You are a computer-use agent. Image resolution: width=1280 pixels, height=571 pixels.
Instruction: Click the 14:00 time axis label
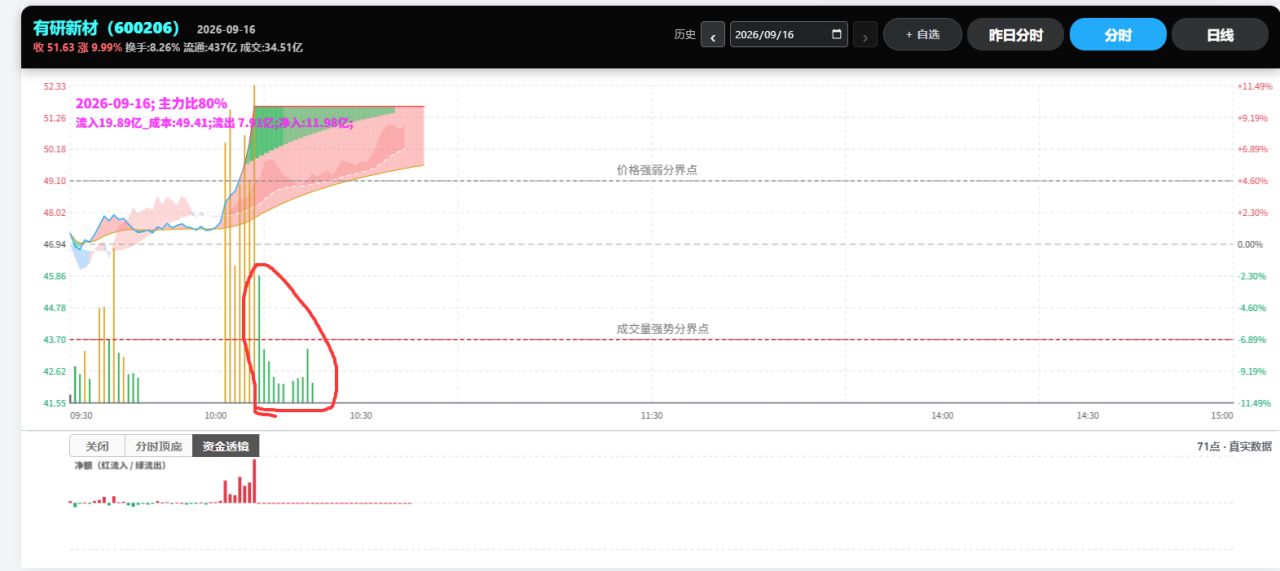coord(942,415)
